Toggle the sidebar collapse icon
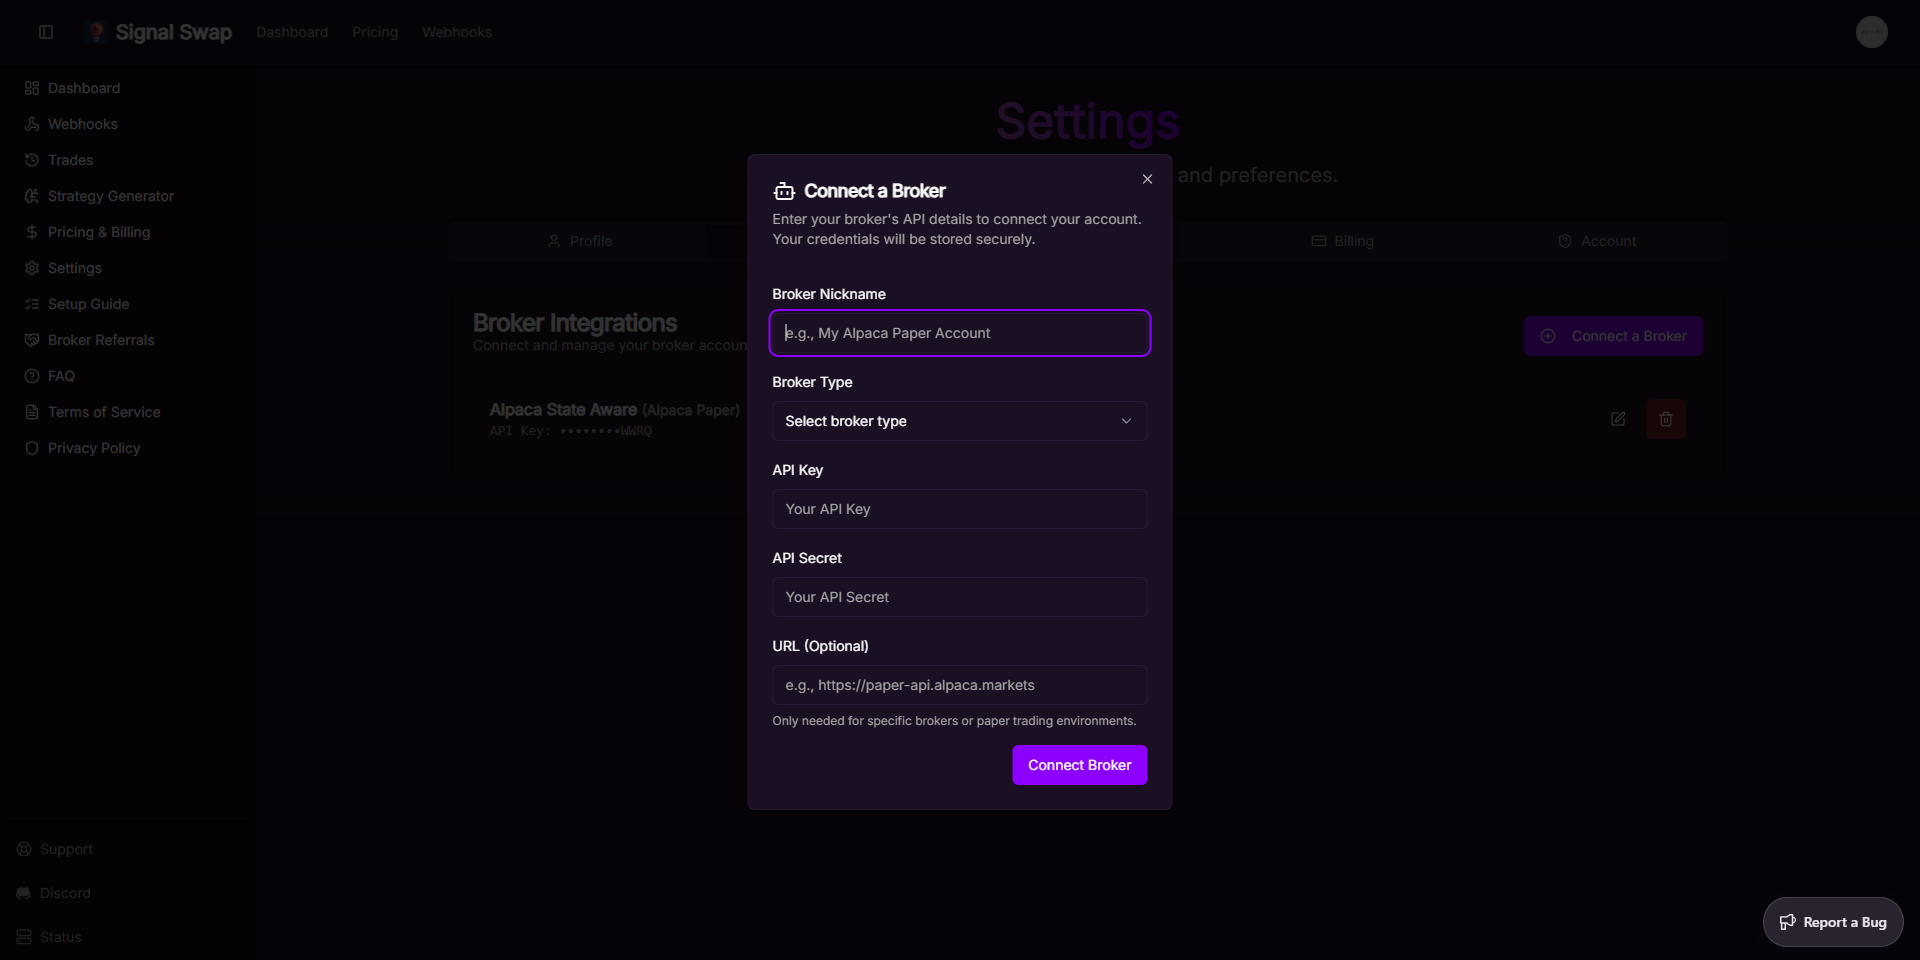Screen dimensions: 1920x960 [x=46, y=32]
